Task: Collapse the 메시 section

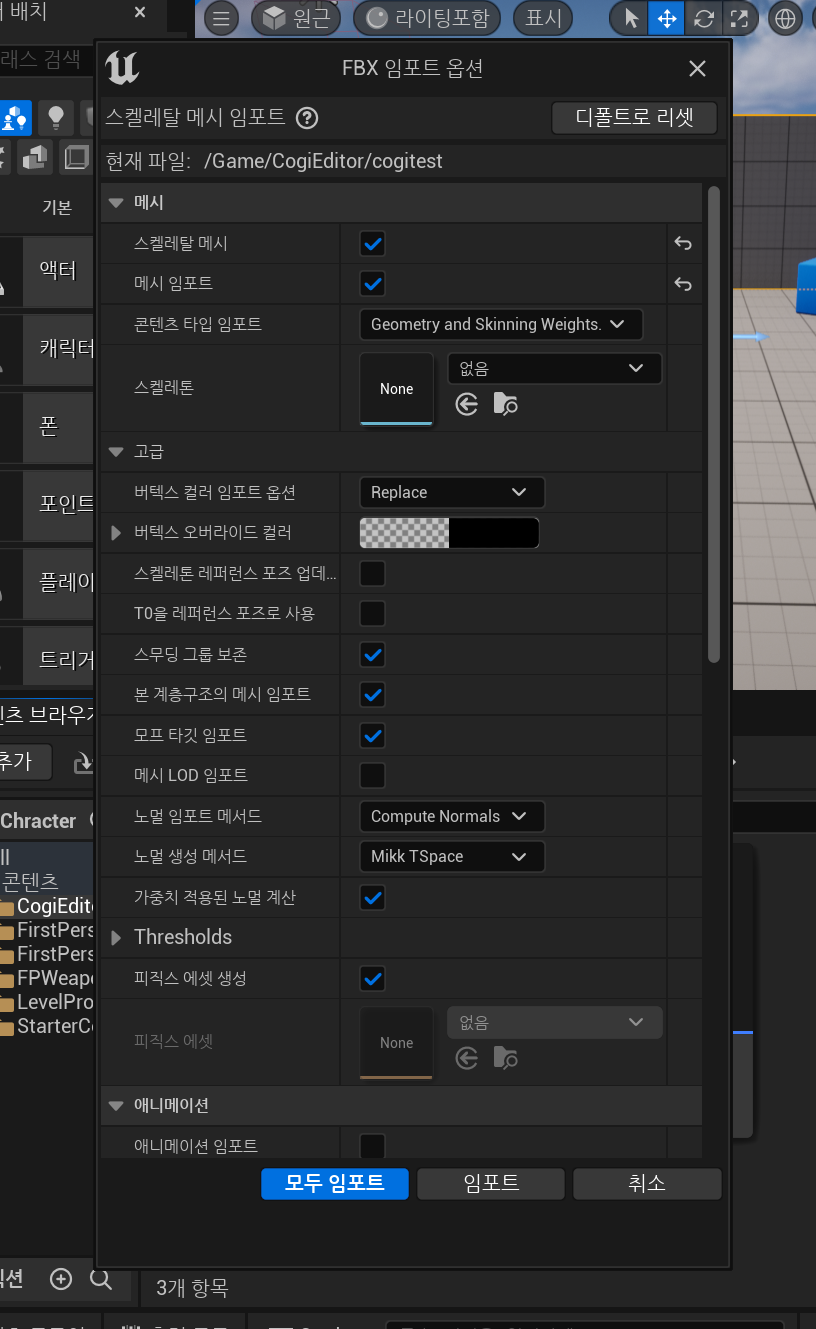Action: pos(116,202)
